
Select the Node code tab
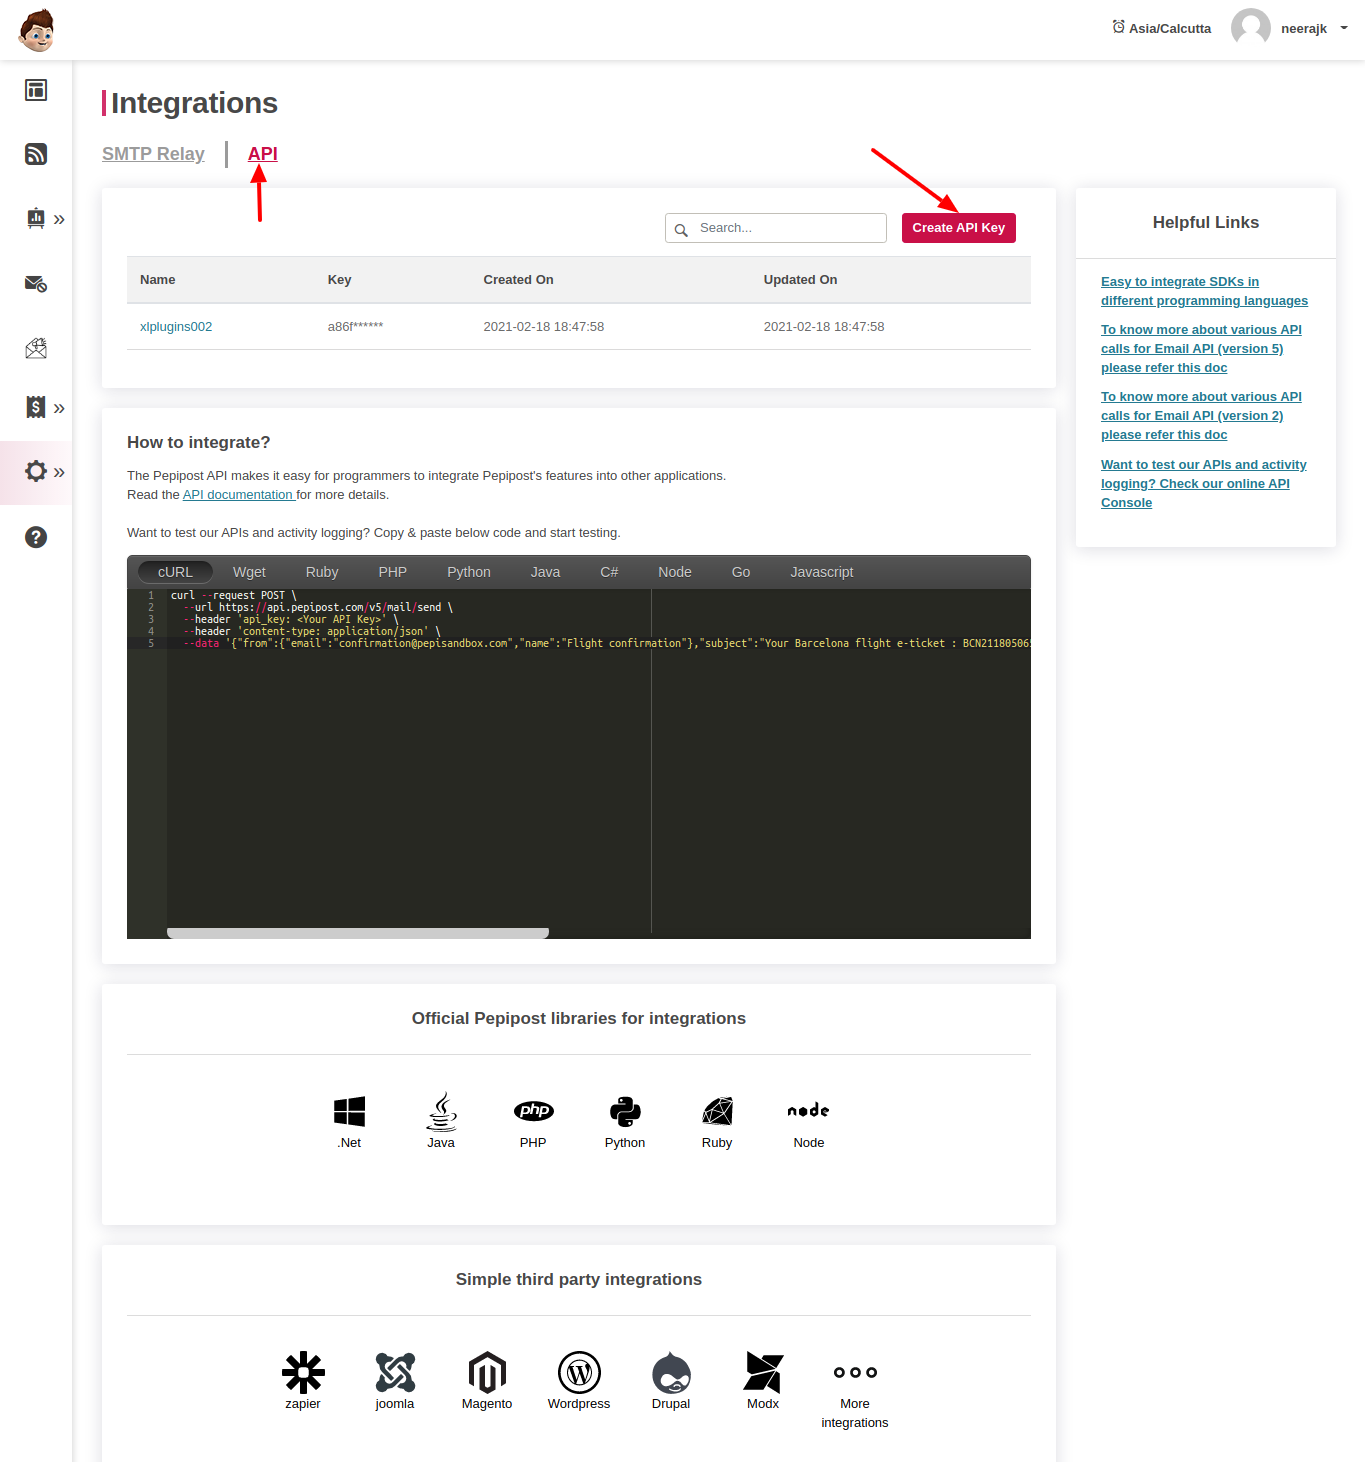[675, 572]
